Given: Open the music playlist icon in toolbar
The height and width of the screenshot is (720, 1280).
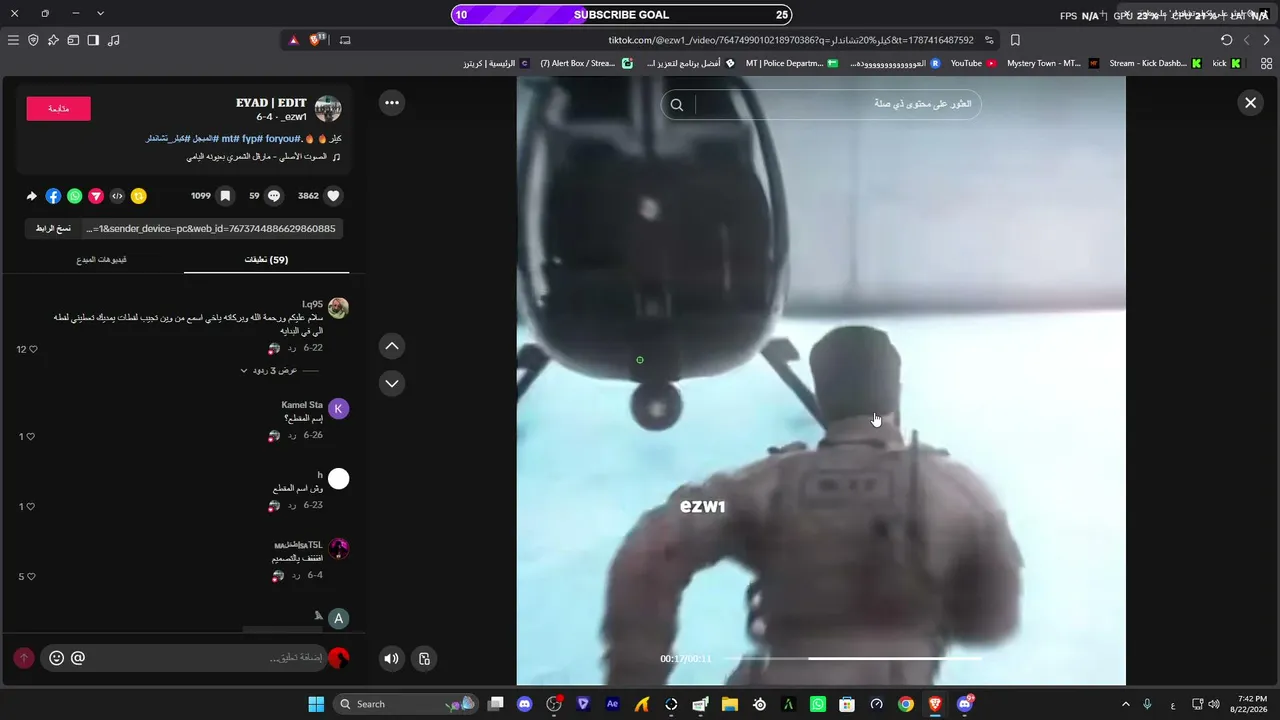Looking at the screenshot, I should click(x=113, y=40).
